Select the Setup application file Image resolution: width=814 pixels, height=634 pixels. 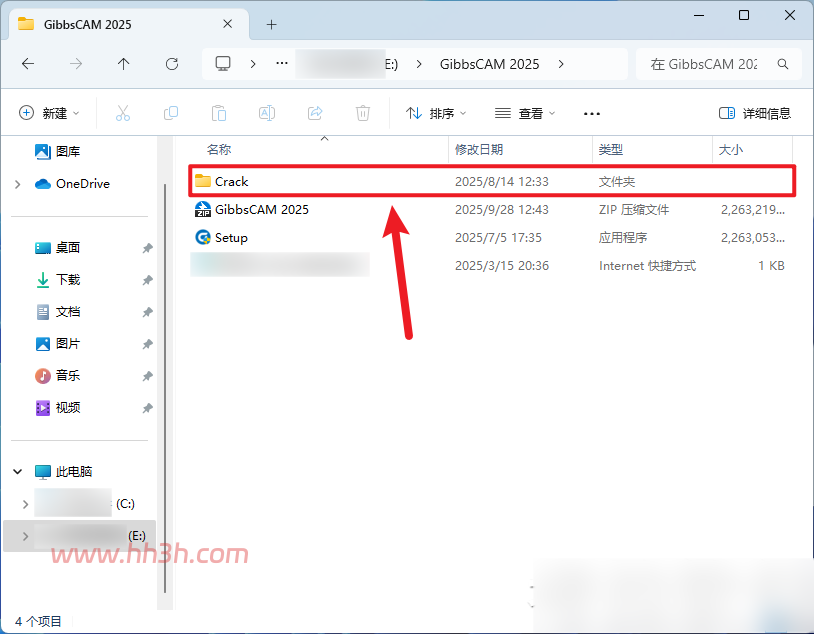492,237
